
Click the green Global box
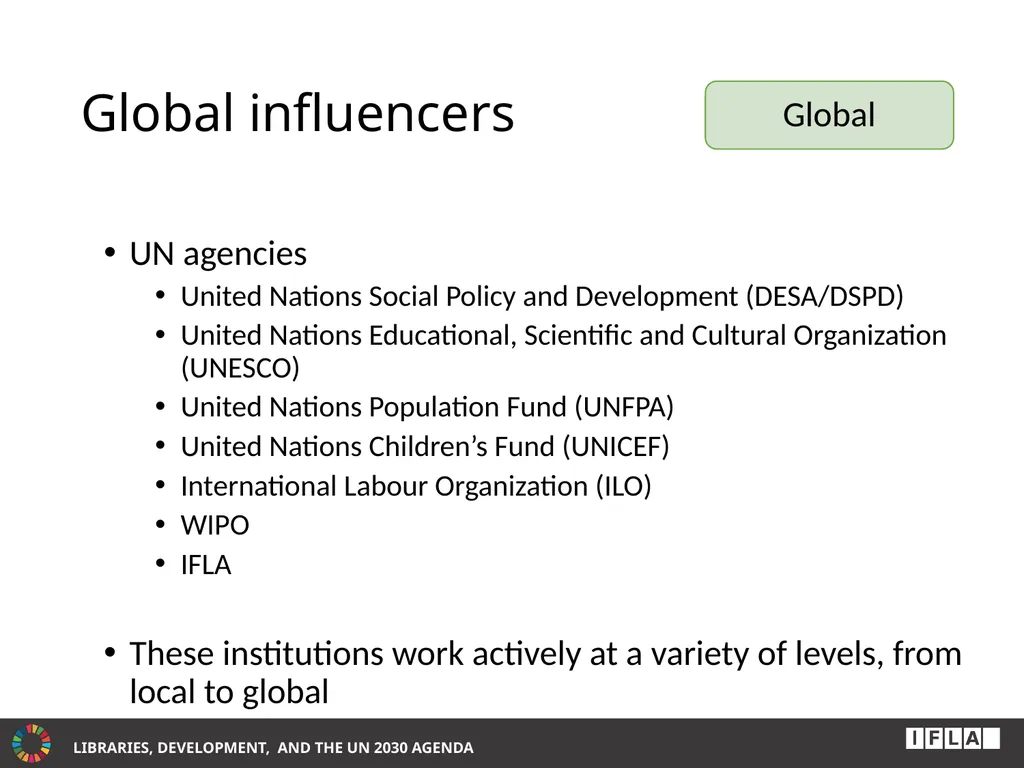point(829,115)
